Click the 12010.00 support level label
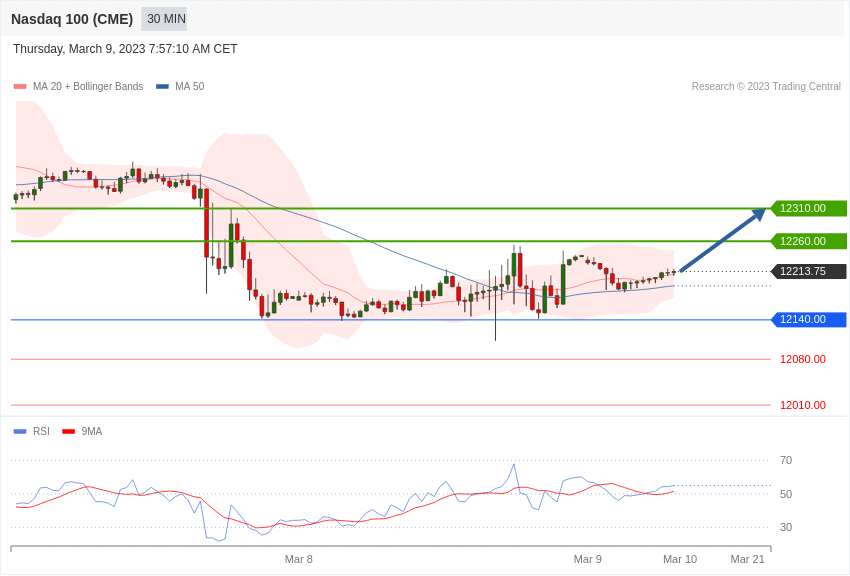 [803, 405]
